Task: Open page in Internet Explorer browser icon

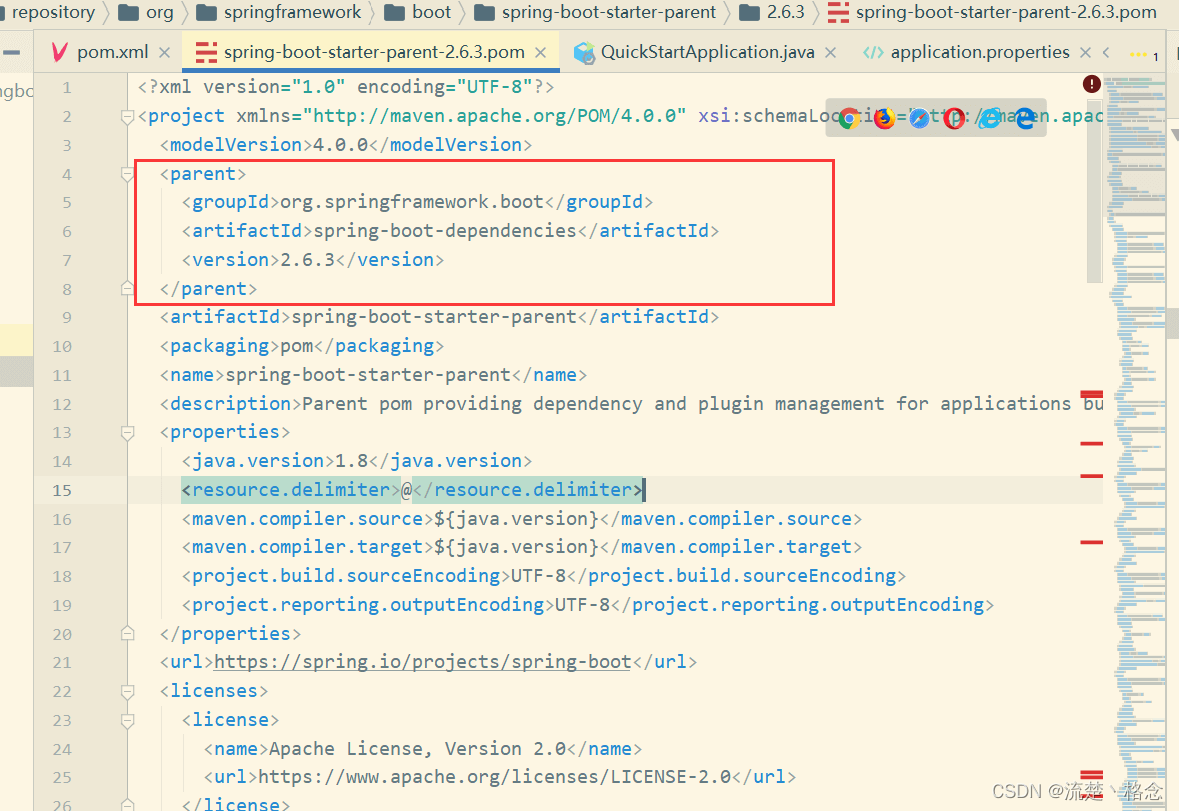Action: point(990,118)
